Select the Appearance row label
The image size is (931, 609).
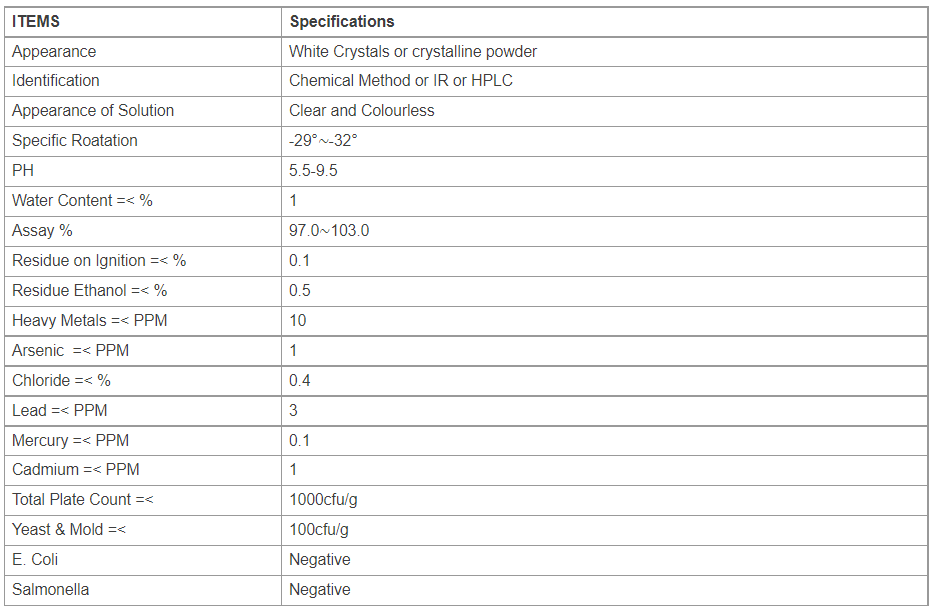coord(54,52)
